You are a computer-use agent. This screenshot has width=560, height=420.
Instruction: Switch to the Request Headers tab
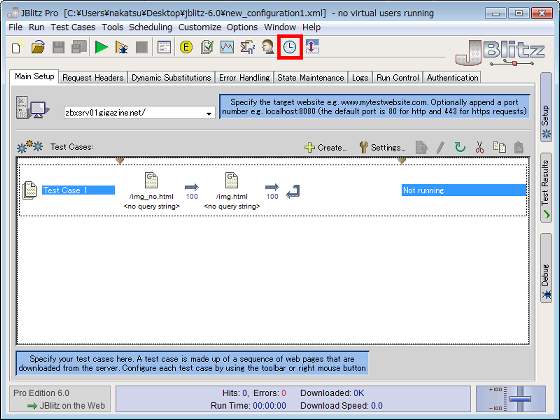click(93, 78)
